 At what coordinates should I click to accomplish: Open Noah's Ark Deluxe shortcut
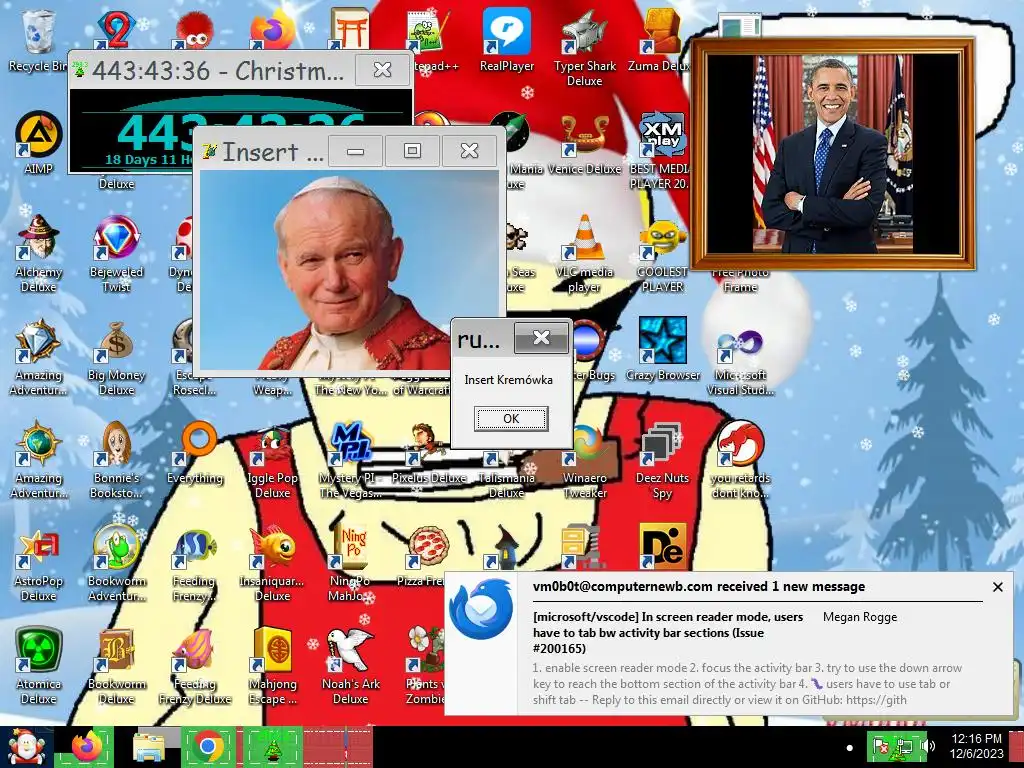coord(351,666)
